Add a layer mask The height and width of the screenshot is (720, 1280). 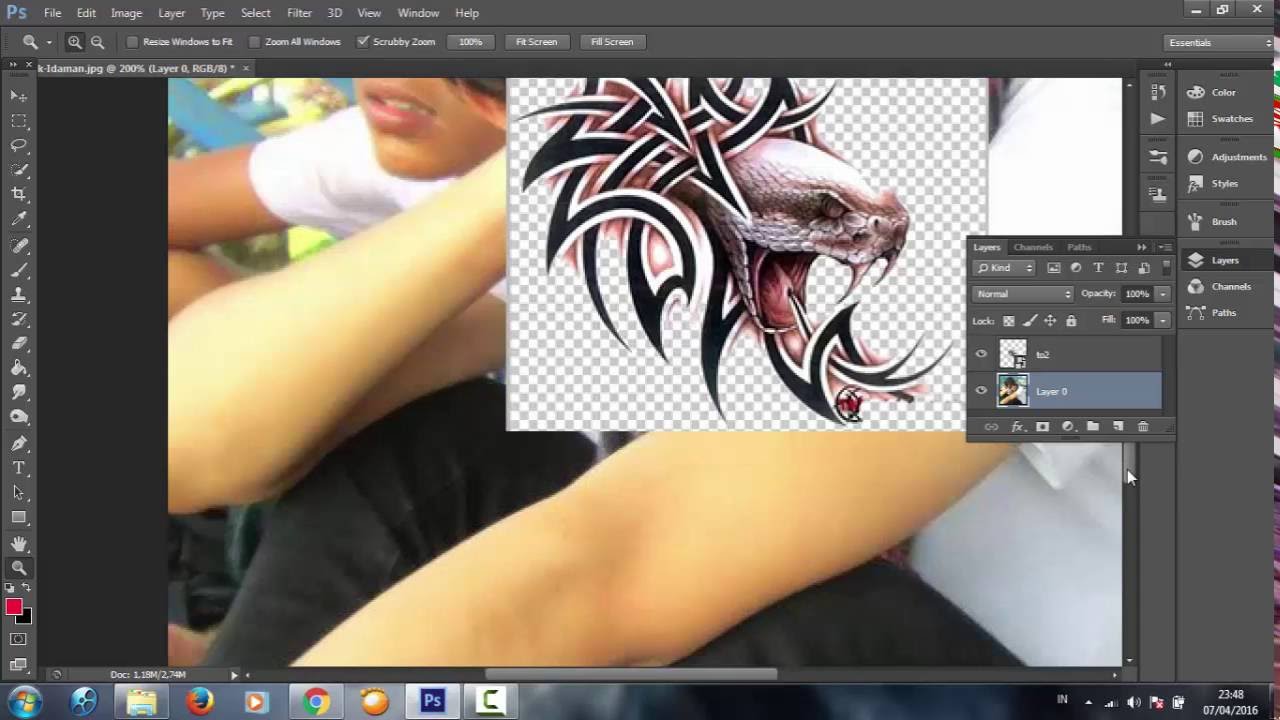(x=1042, y=427)
